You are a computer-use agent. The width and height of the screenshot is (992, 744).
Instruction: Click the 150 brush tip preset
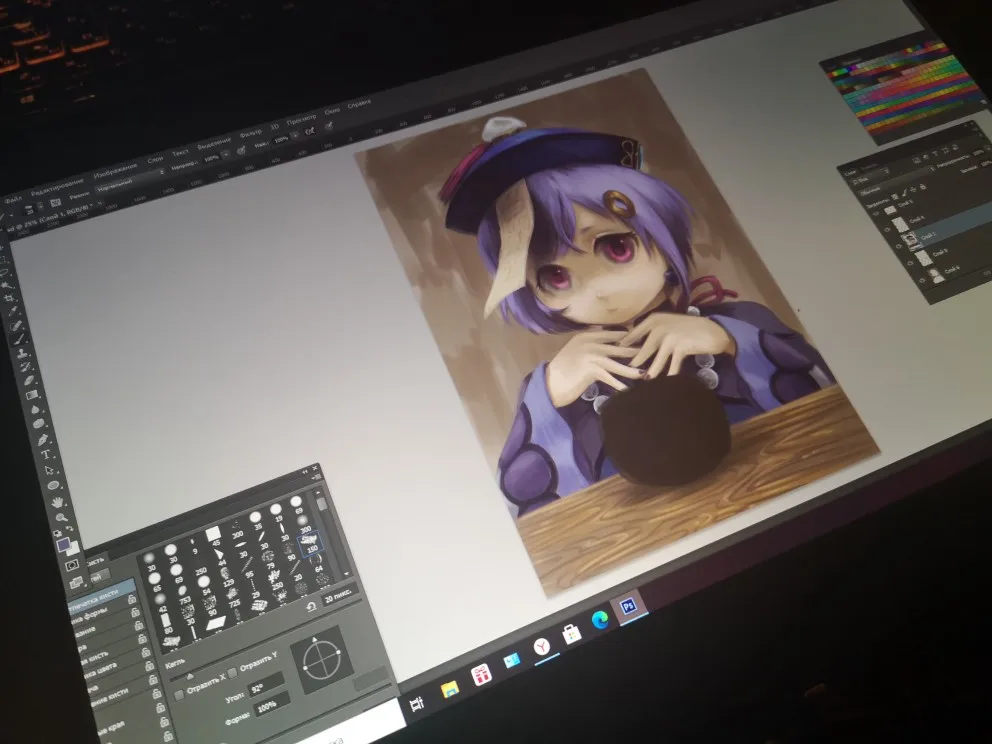coord(311,545)
